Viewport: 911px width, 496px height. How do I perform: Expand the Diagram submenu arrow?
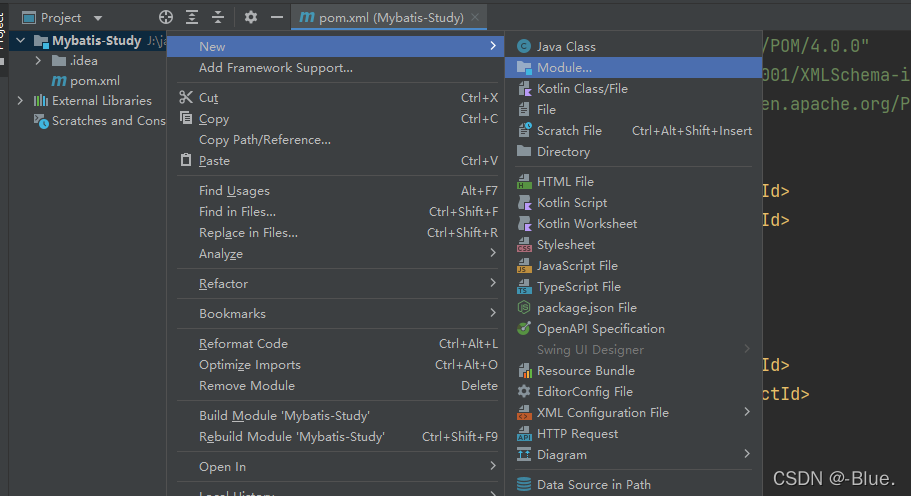747,454
